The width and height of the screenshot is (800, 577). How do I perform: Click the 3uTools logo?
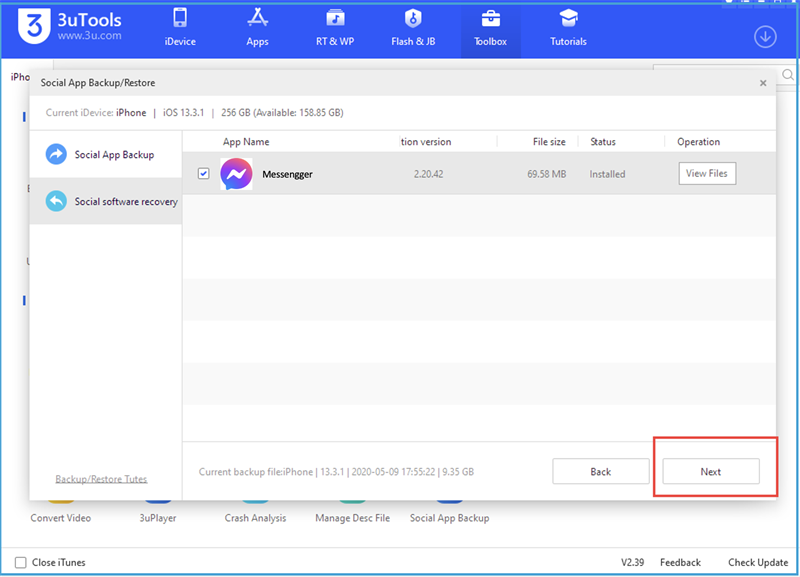34,26
